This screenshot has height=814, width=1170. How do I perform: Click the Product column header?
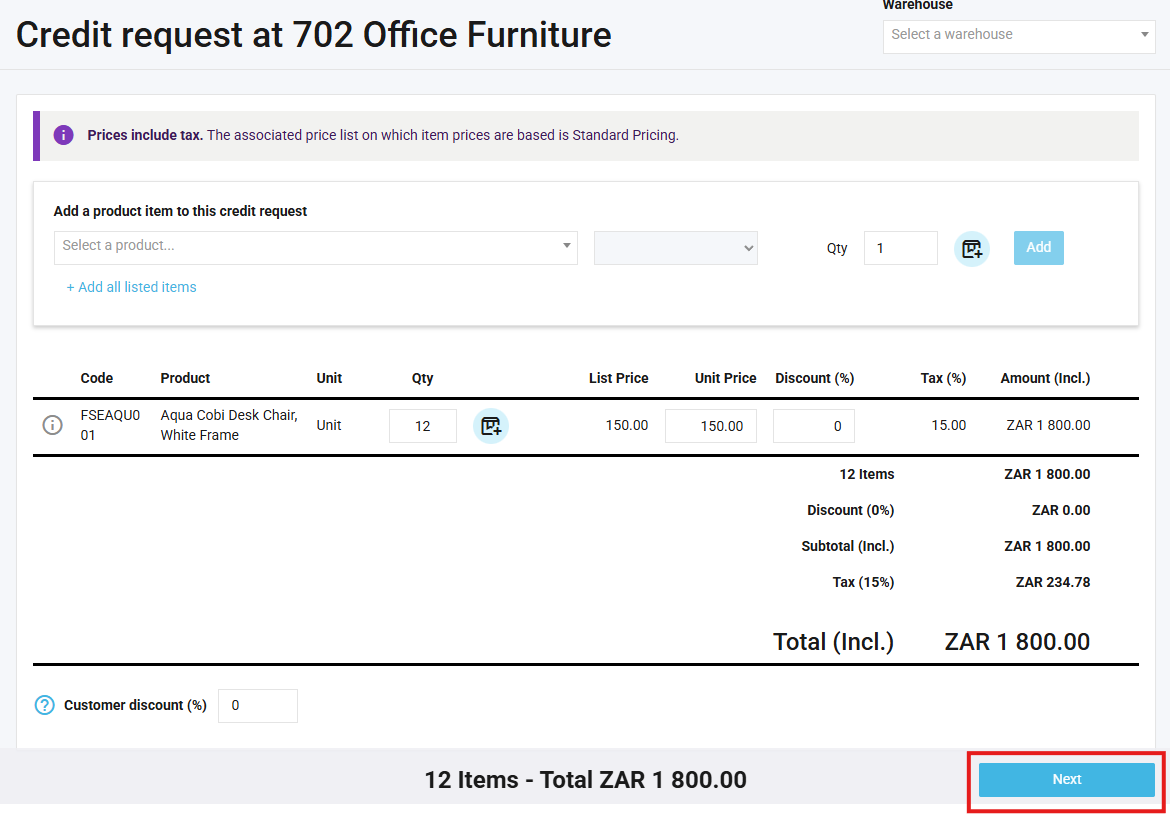(185, 378)
